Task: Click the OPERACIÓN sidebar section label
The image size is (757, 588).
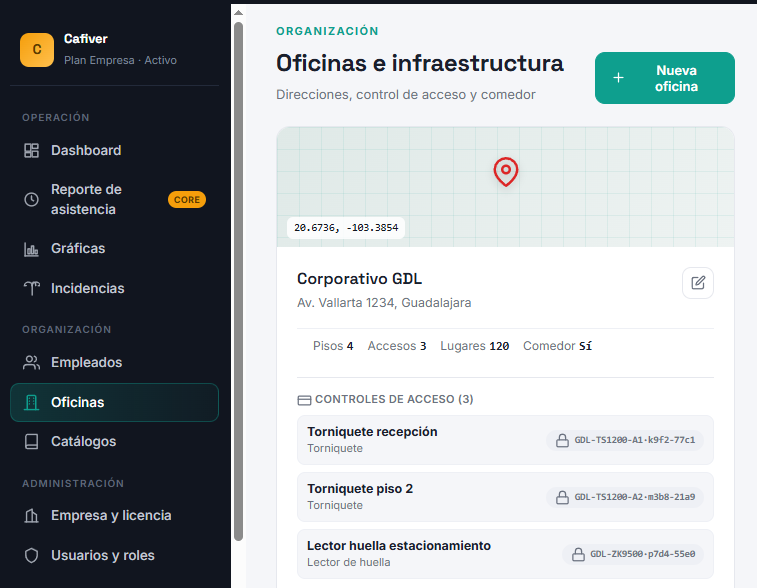Action: point(56,118)
